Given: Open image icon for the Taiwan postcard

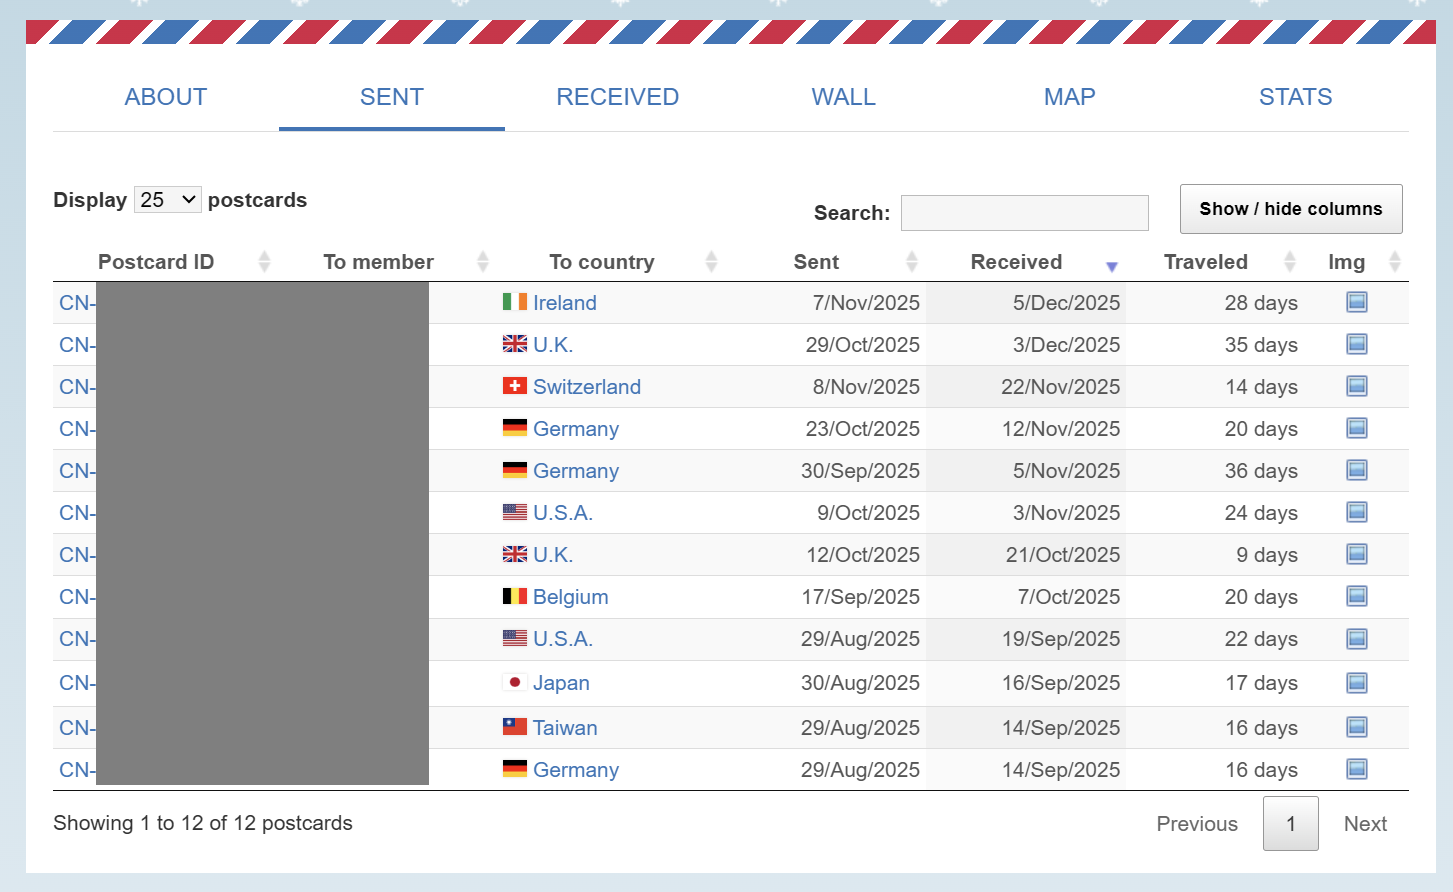Looking at the screenshot, I should 1356,727.
